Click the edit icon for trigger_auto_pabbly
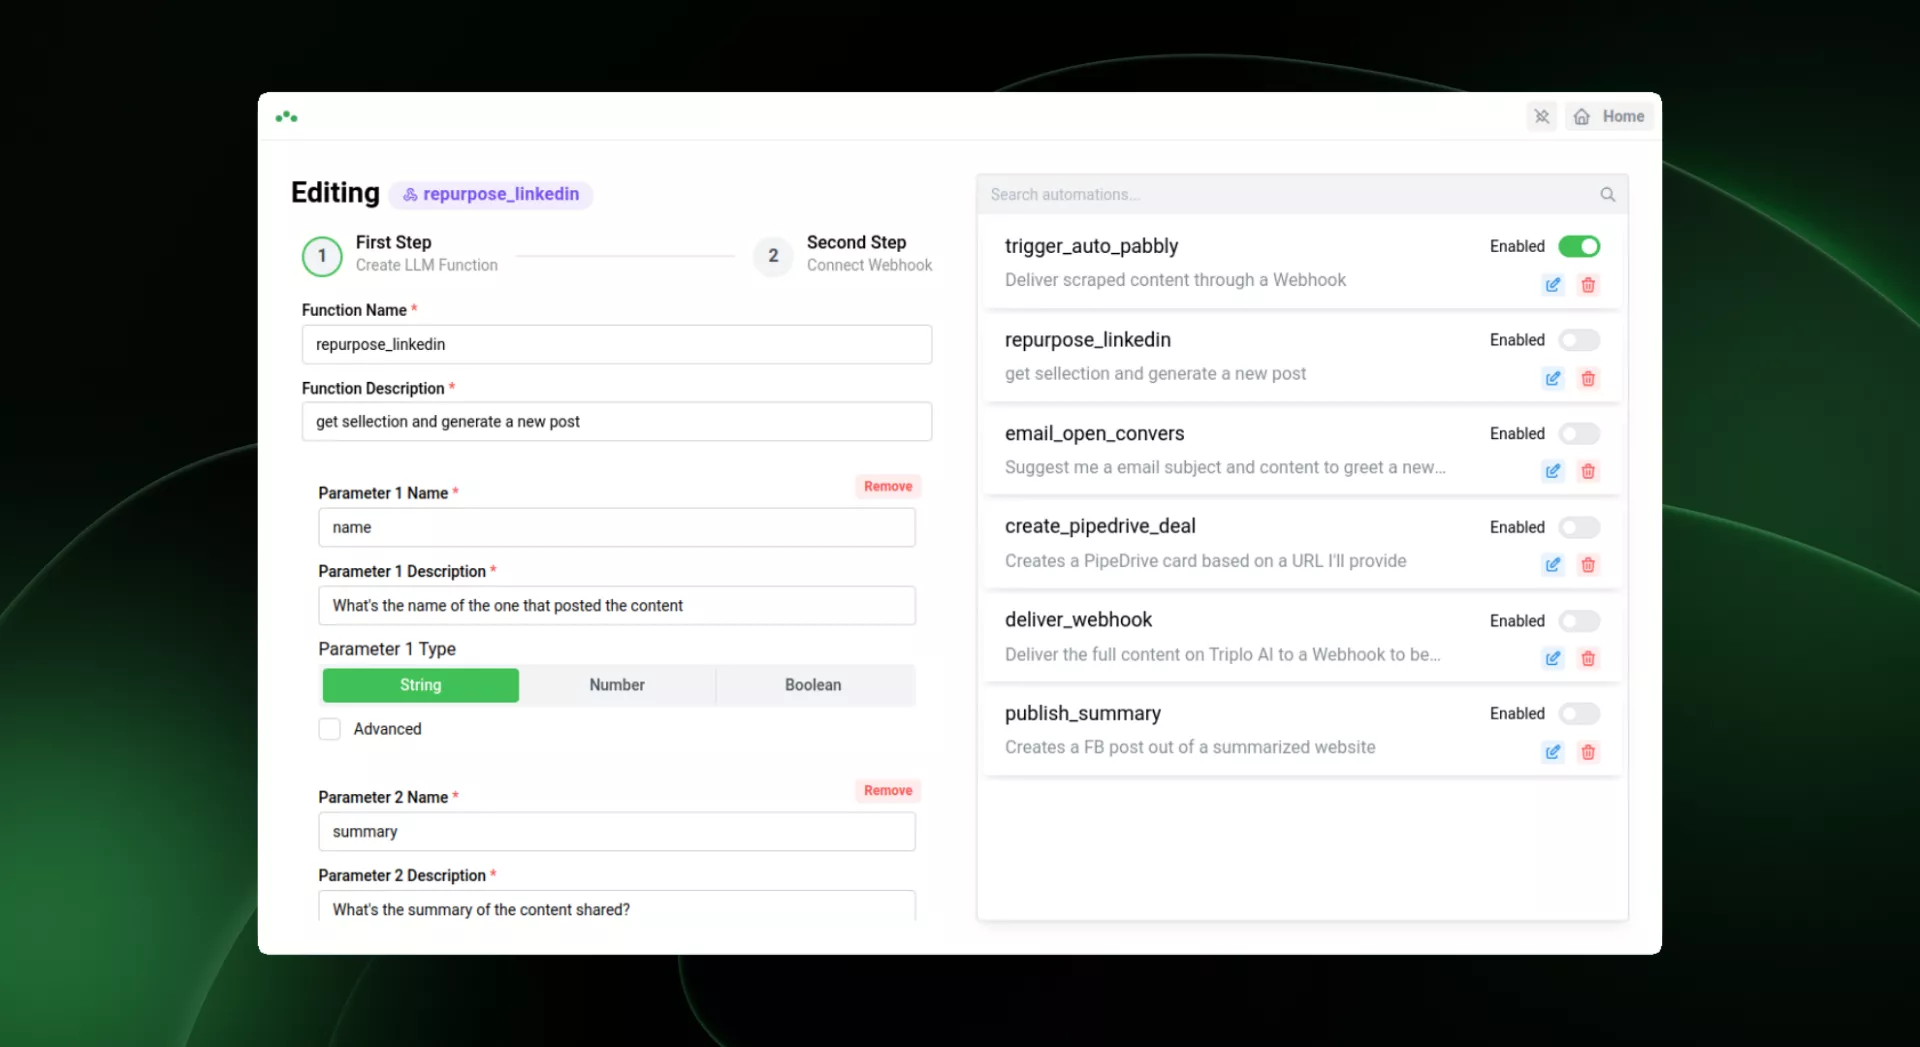 tap(1552, 285)
